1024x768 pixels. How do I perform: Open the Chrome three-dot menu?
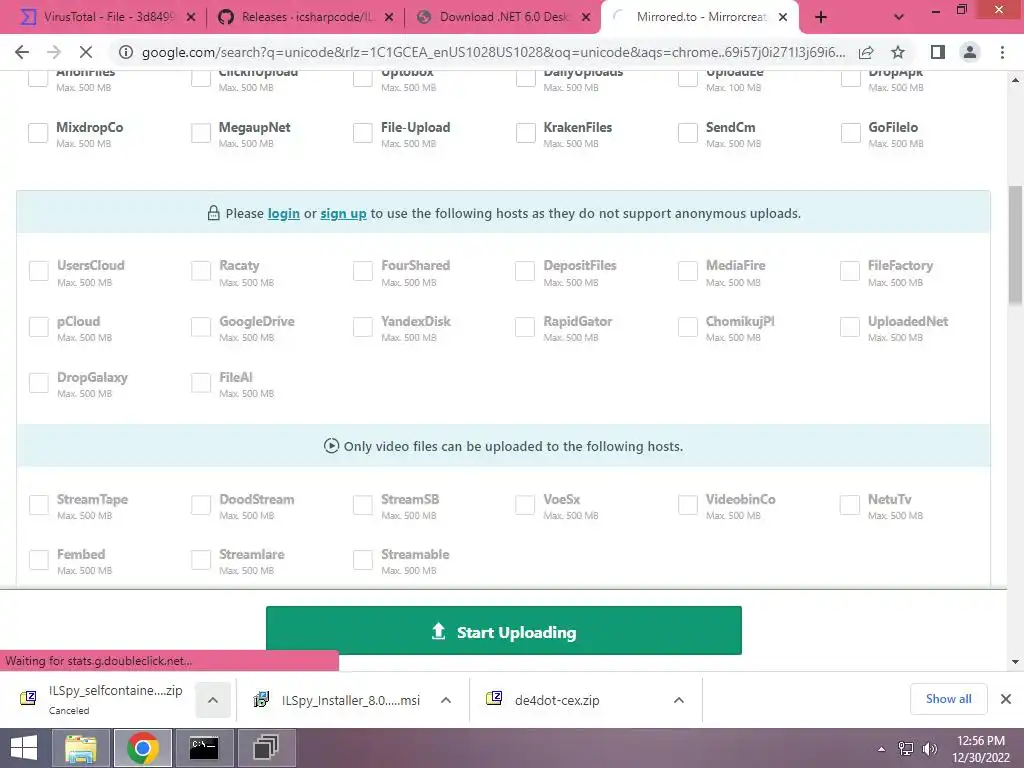[x=1002, y=52]
